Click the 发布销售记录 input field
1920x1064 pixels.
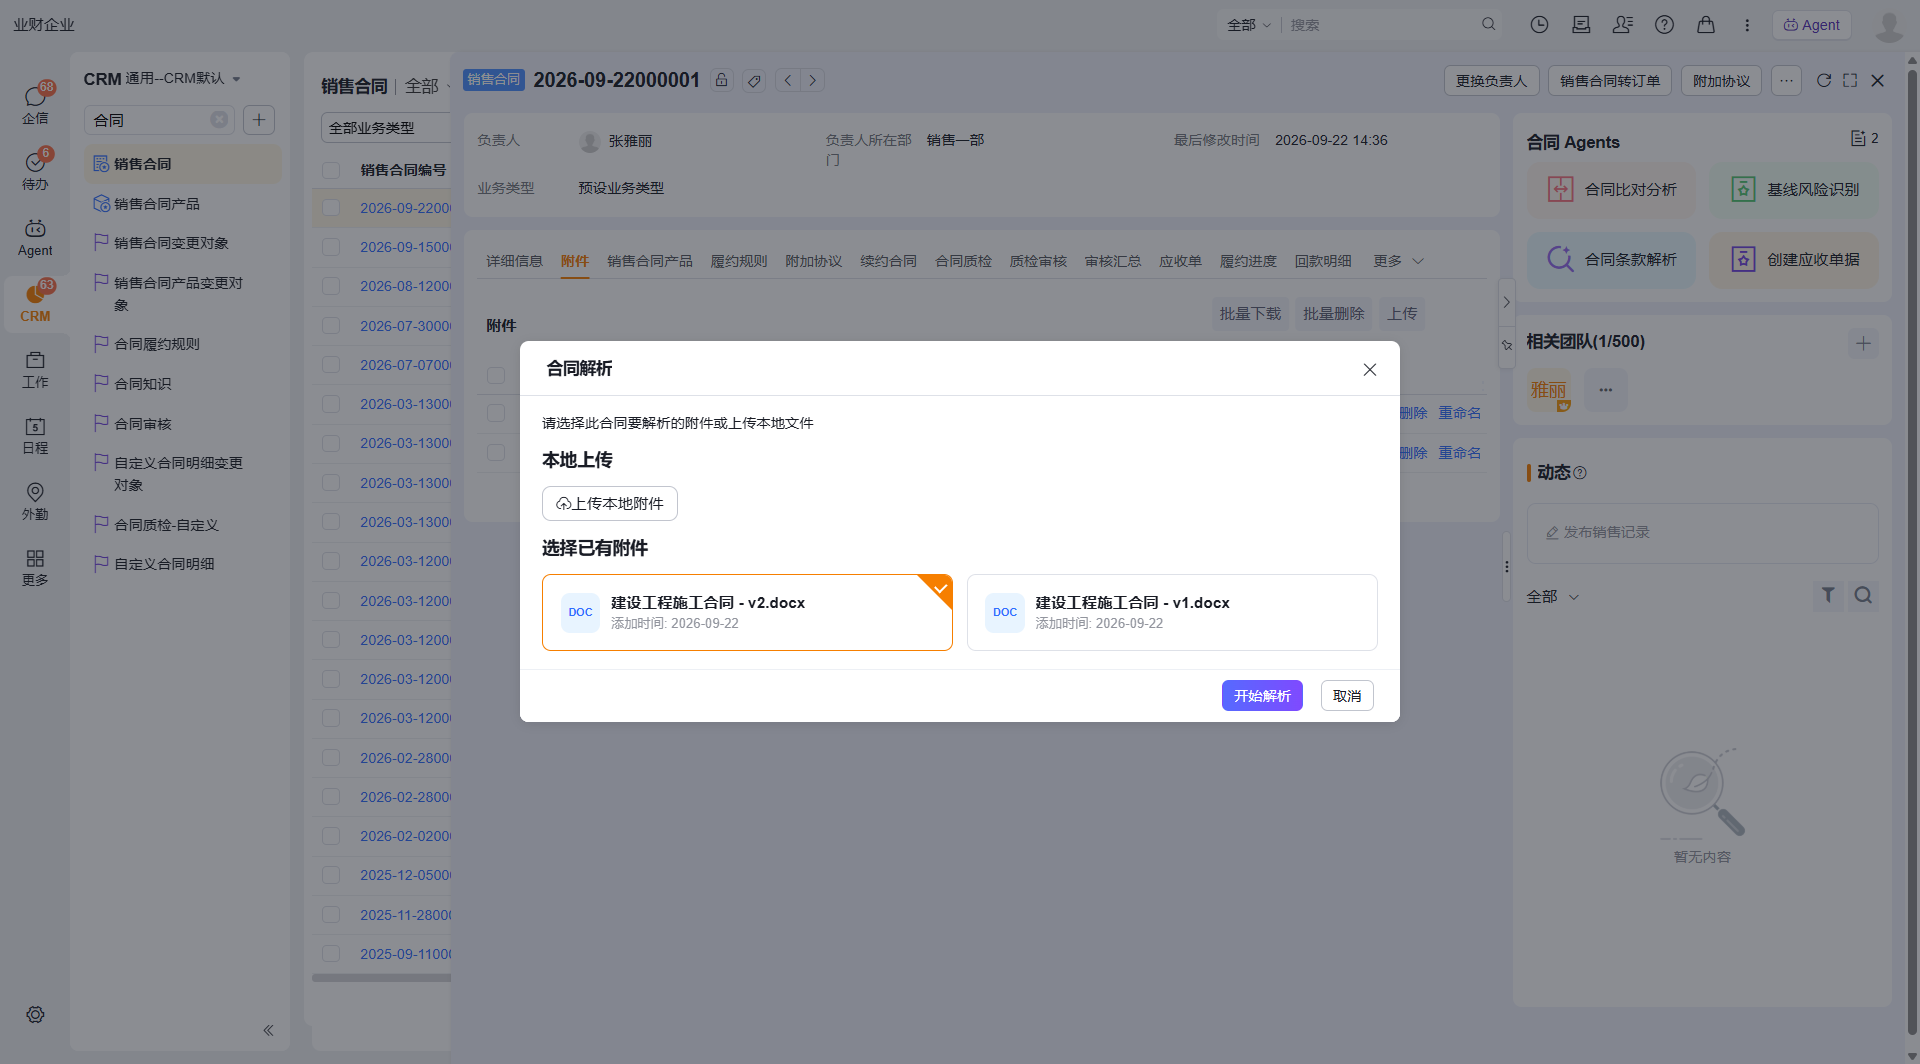tap(1702, 533)
